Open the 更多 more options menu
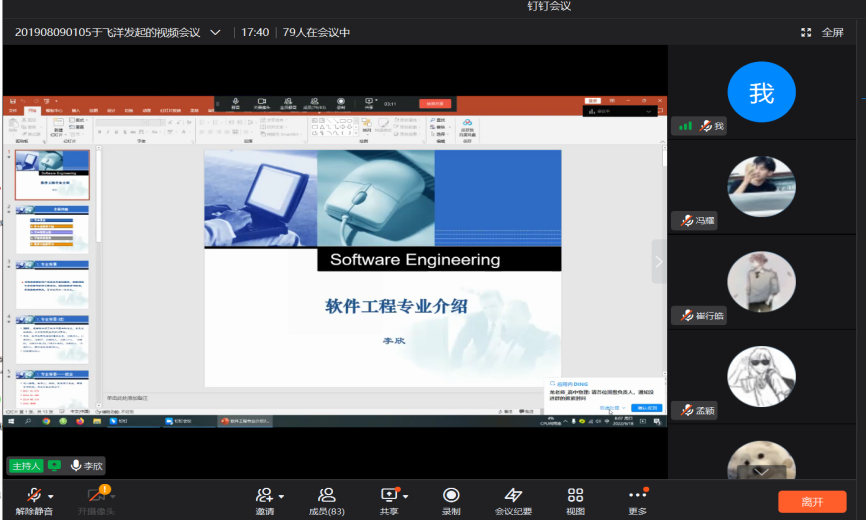 (637, 496)
